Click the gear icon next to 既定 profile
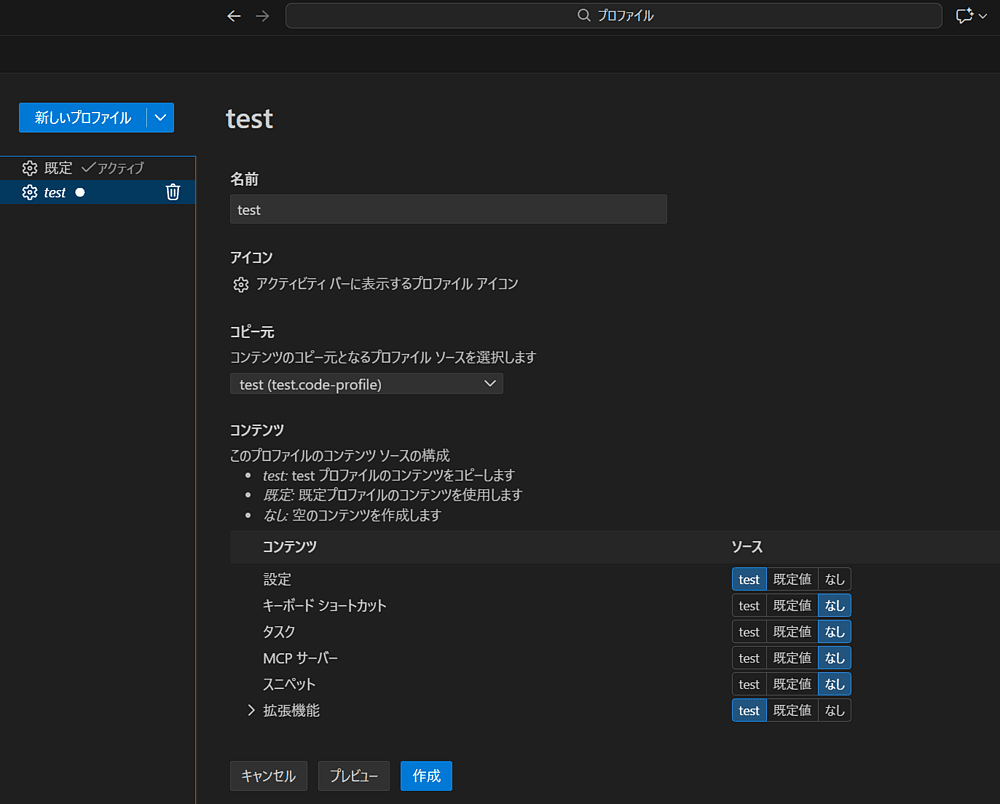The width and height of the screenshot is (1000, 804). click(29, 167)
